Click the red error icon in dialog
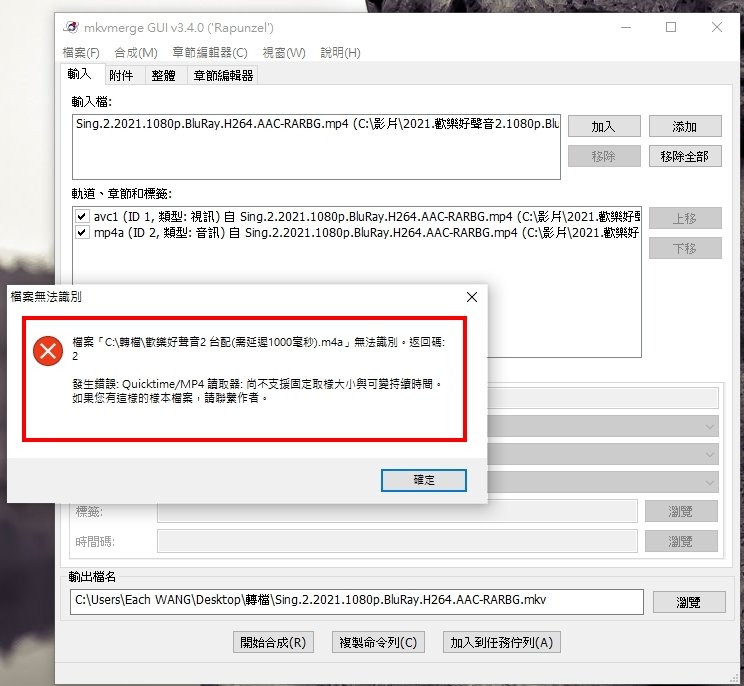Viewport: 744px width, 686px height. tap(47, 351)
